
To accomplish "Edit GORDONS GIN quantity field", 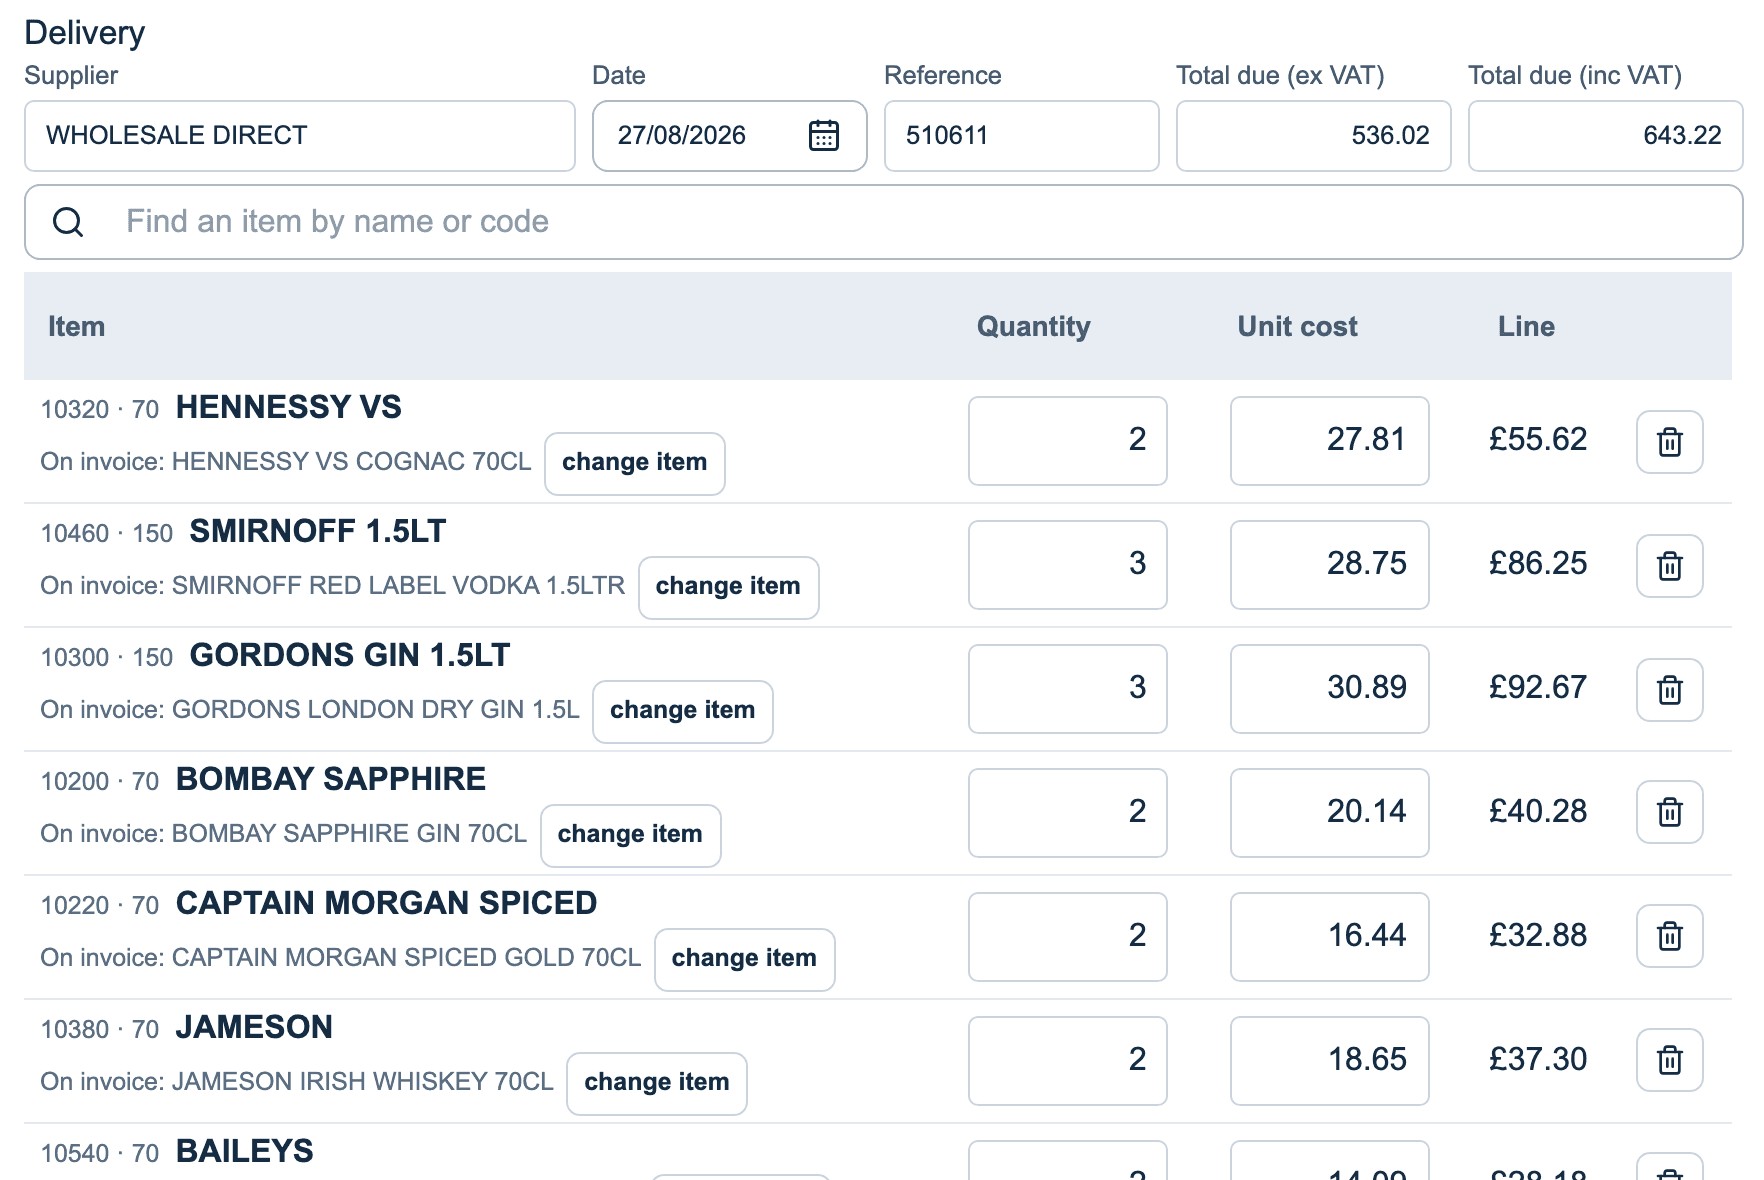I will (1068, 689).
